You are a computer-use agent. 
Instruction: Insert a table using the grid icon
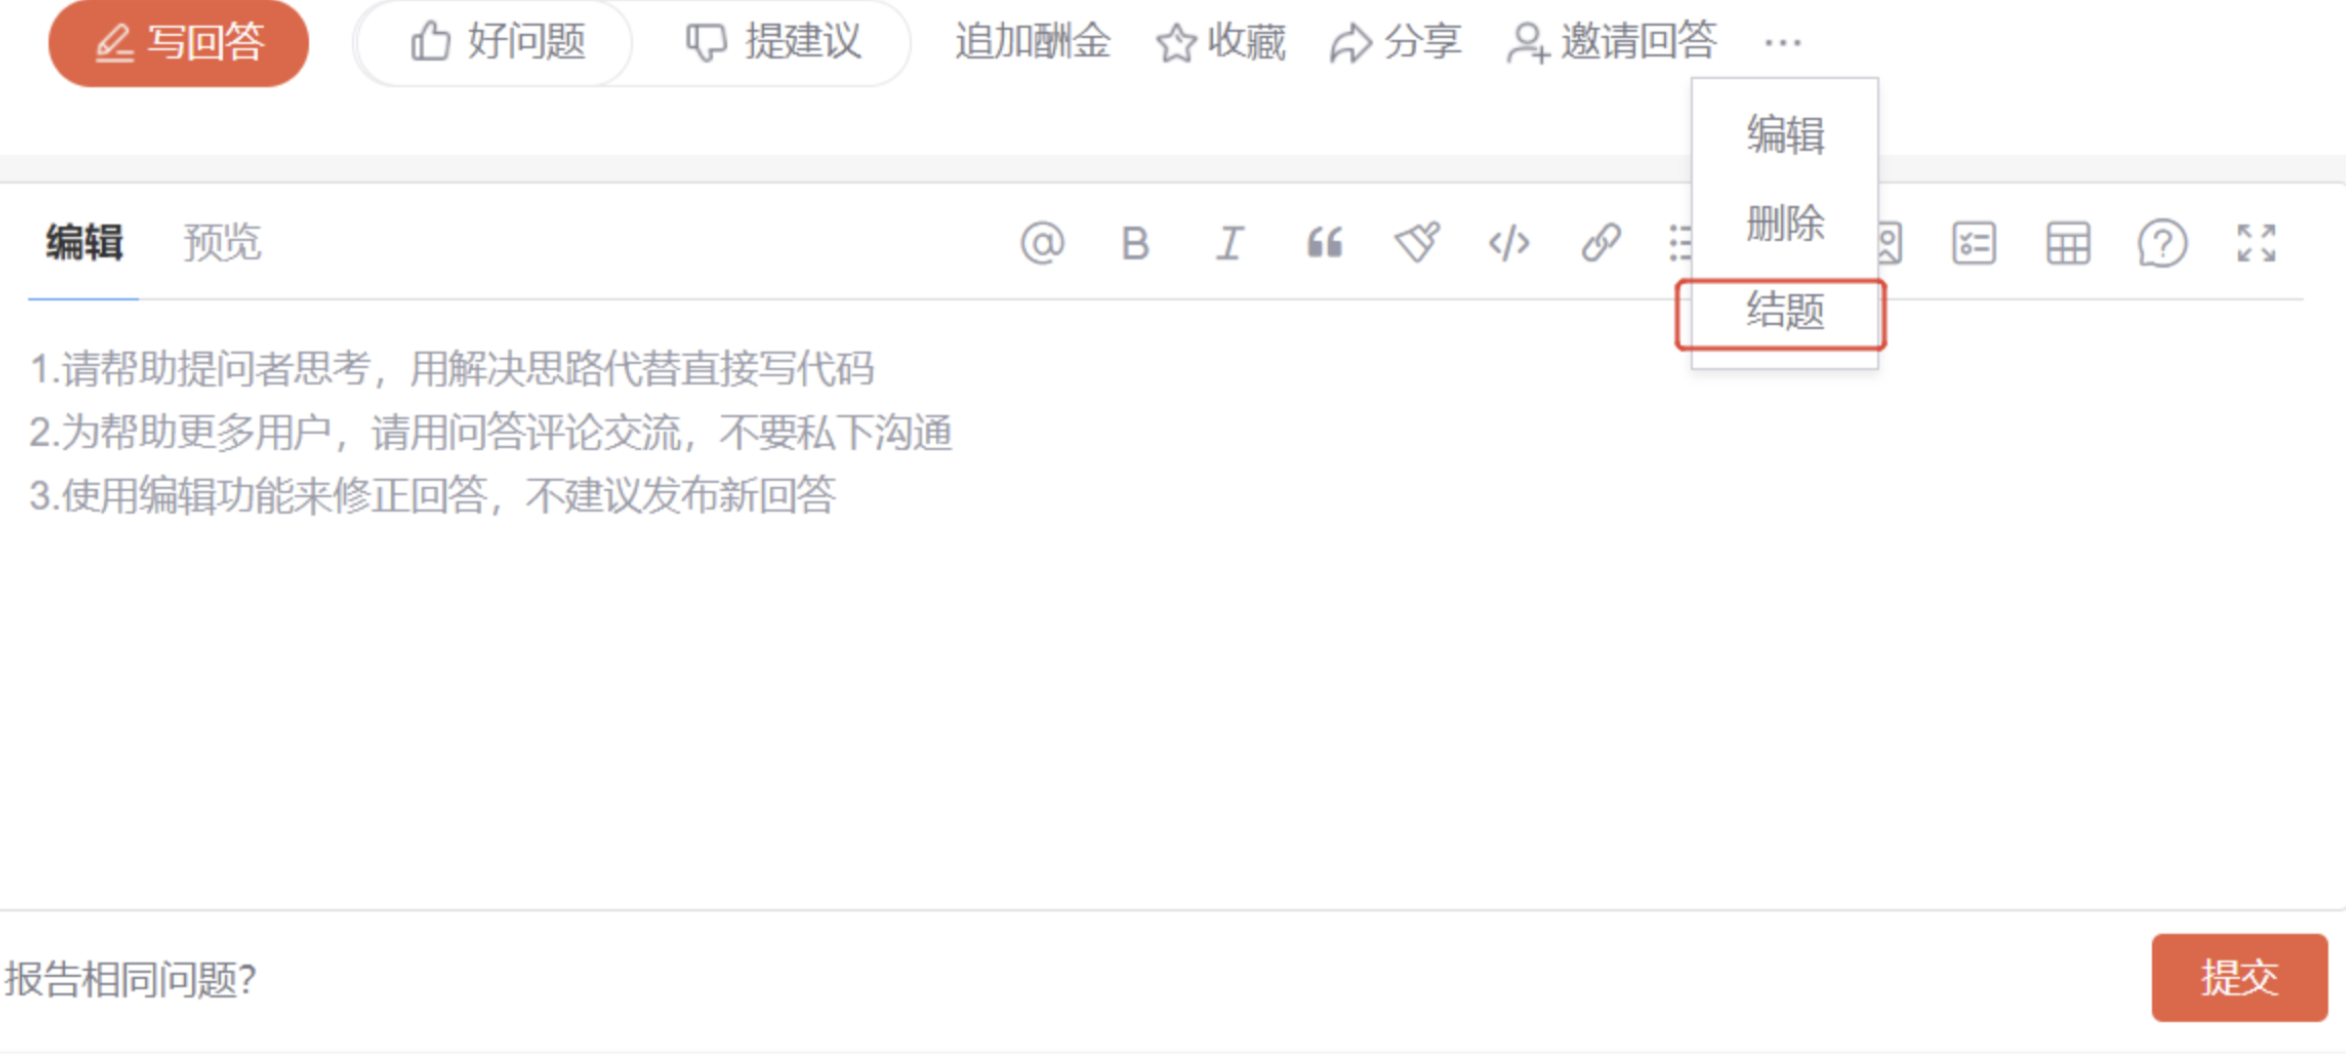point(2068,243)
